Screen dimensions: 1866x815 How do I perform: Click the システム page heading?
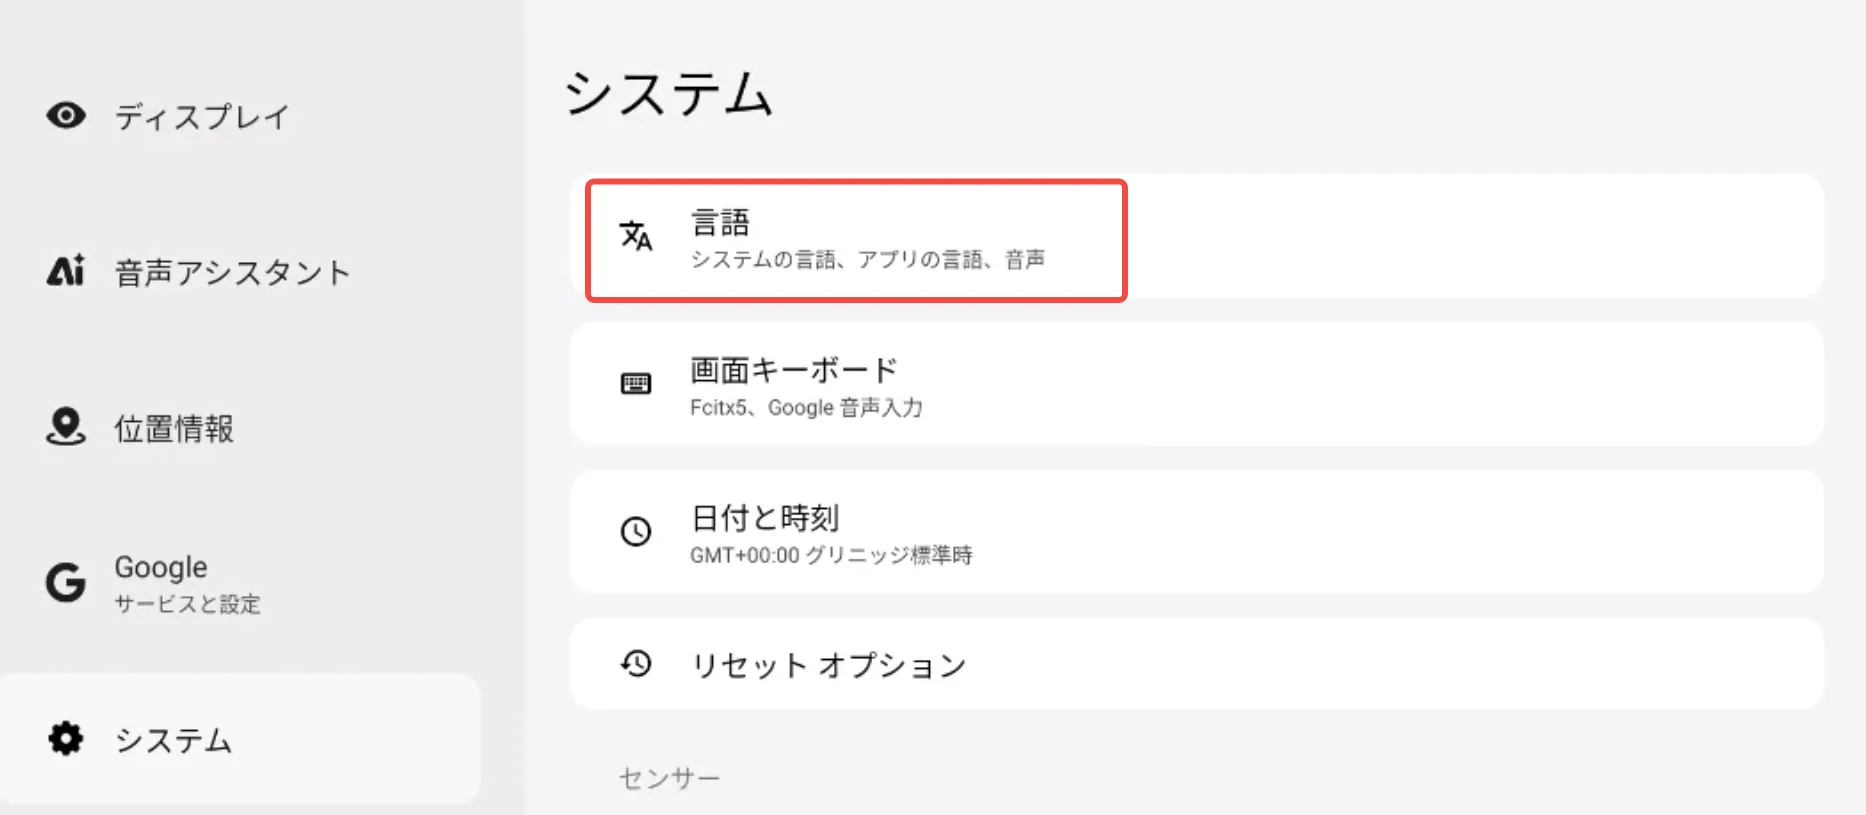point(668,95)
